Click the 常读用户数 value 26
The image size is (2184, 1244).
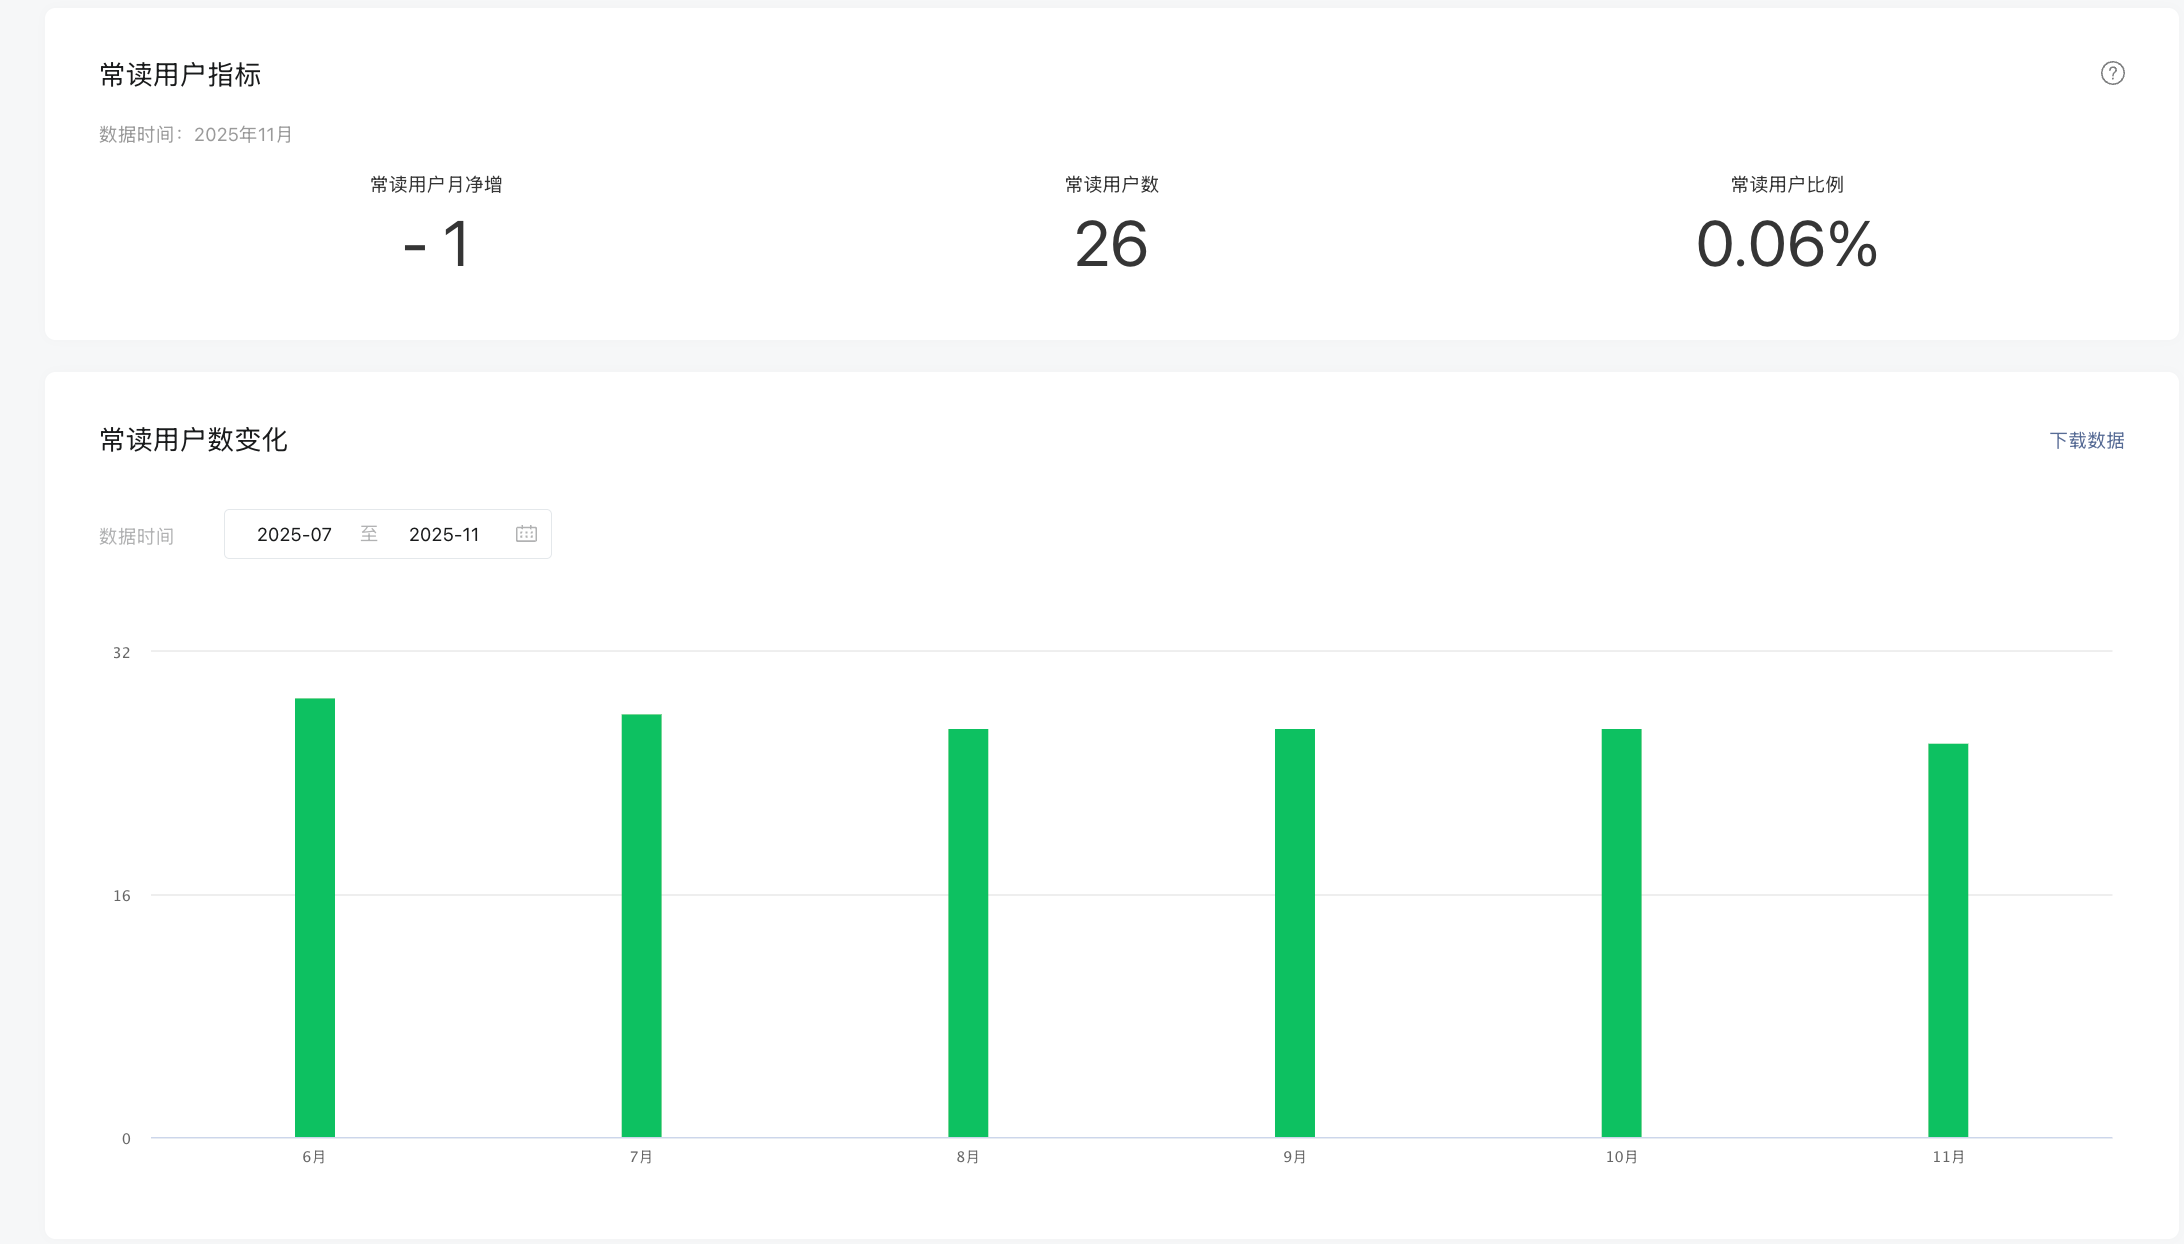[1111, 244]
